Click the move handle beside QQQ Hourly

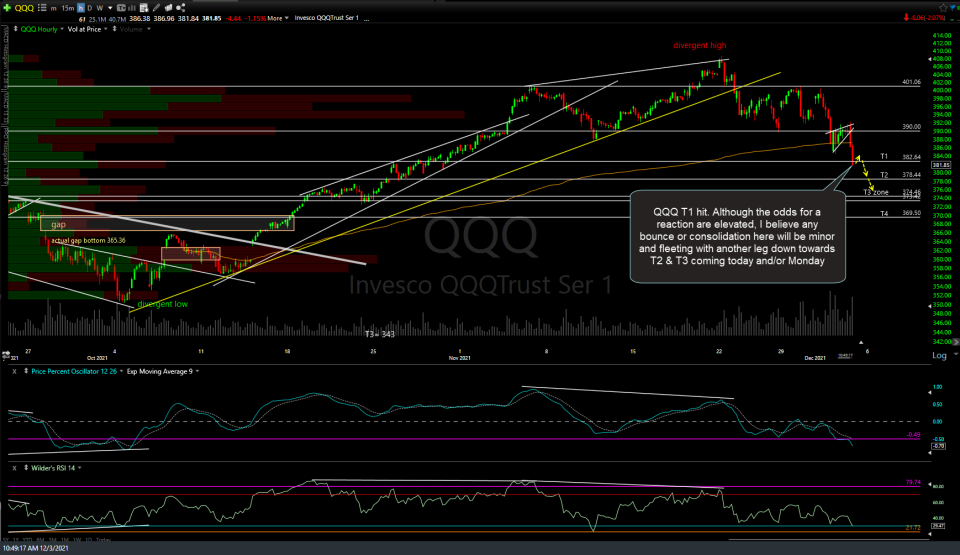[x=15, y=29]
